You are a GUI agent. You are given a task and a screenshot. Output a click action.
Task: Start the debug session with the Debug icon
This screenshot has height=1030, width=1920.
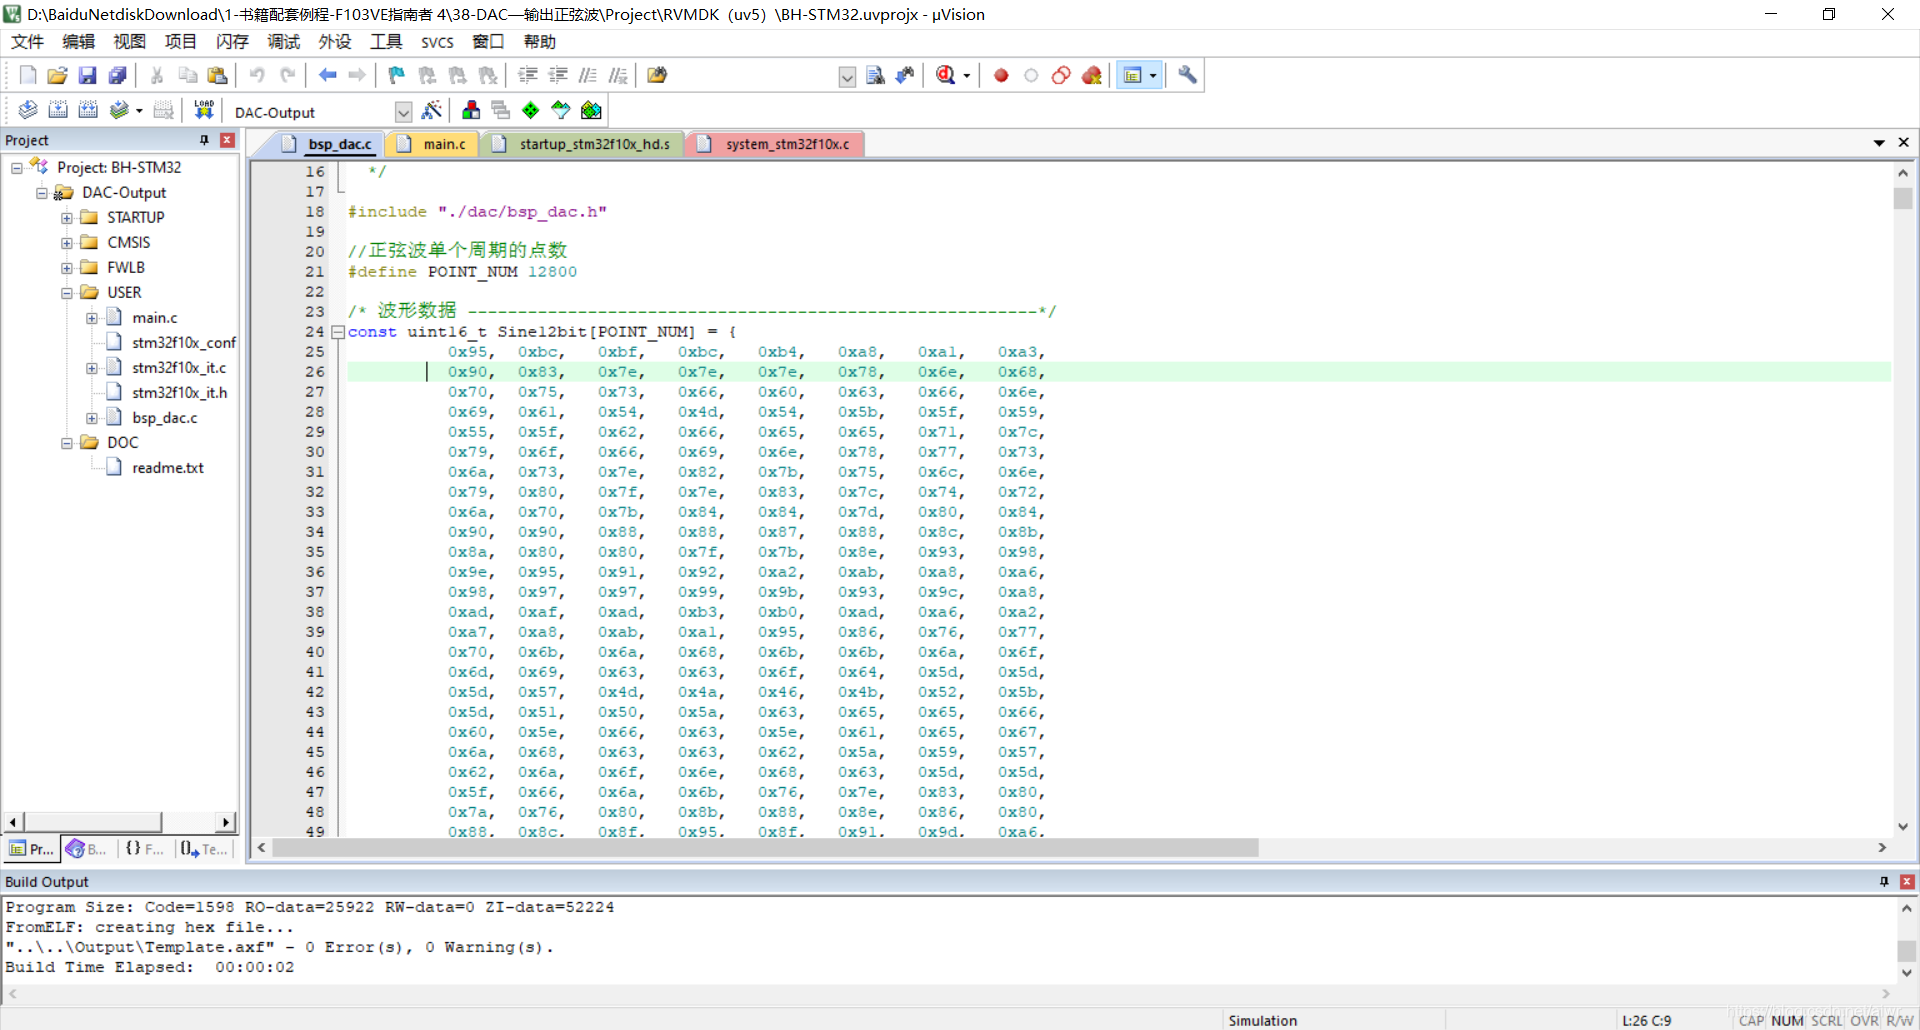pyautogui.click(x=946, y=75)
